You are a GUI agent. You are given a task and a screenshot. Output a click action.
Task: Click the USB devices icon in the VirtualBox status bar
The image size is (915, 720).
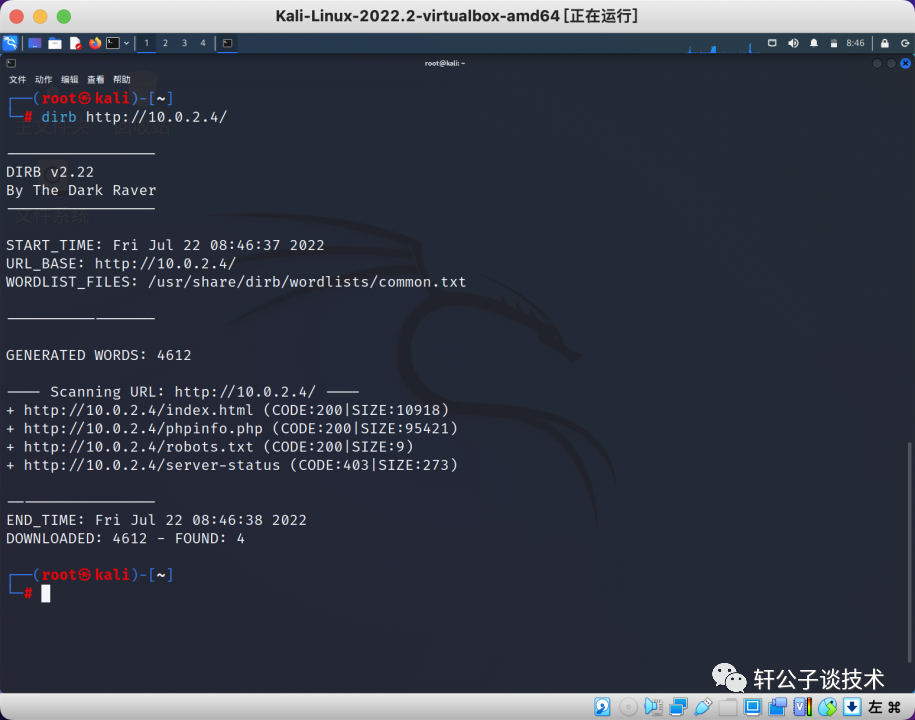[703, 707]
